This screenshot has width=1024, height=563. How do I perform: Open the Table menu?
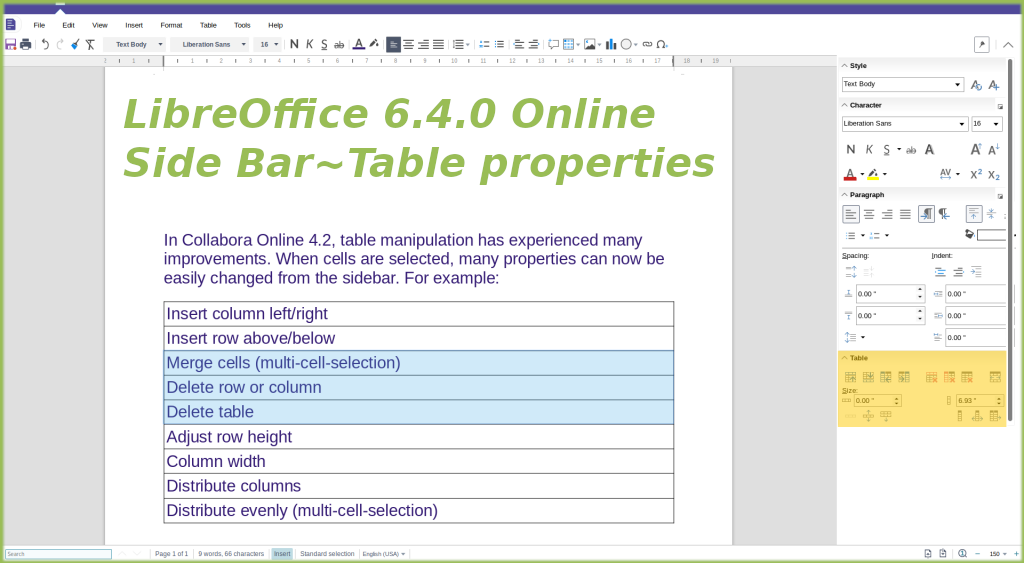click(x=208, y=25)
